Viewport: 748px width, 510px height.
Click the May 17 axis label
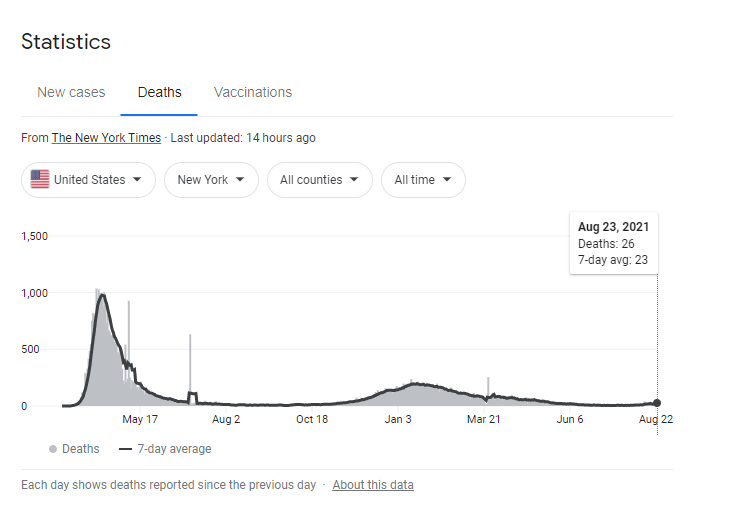click(x=140, y=419)
